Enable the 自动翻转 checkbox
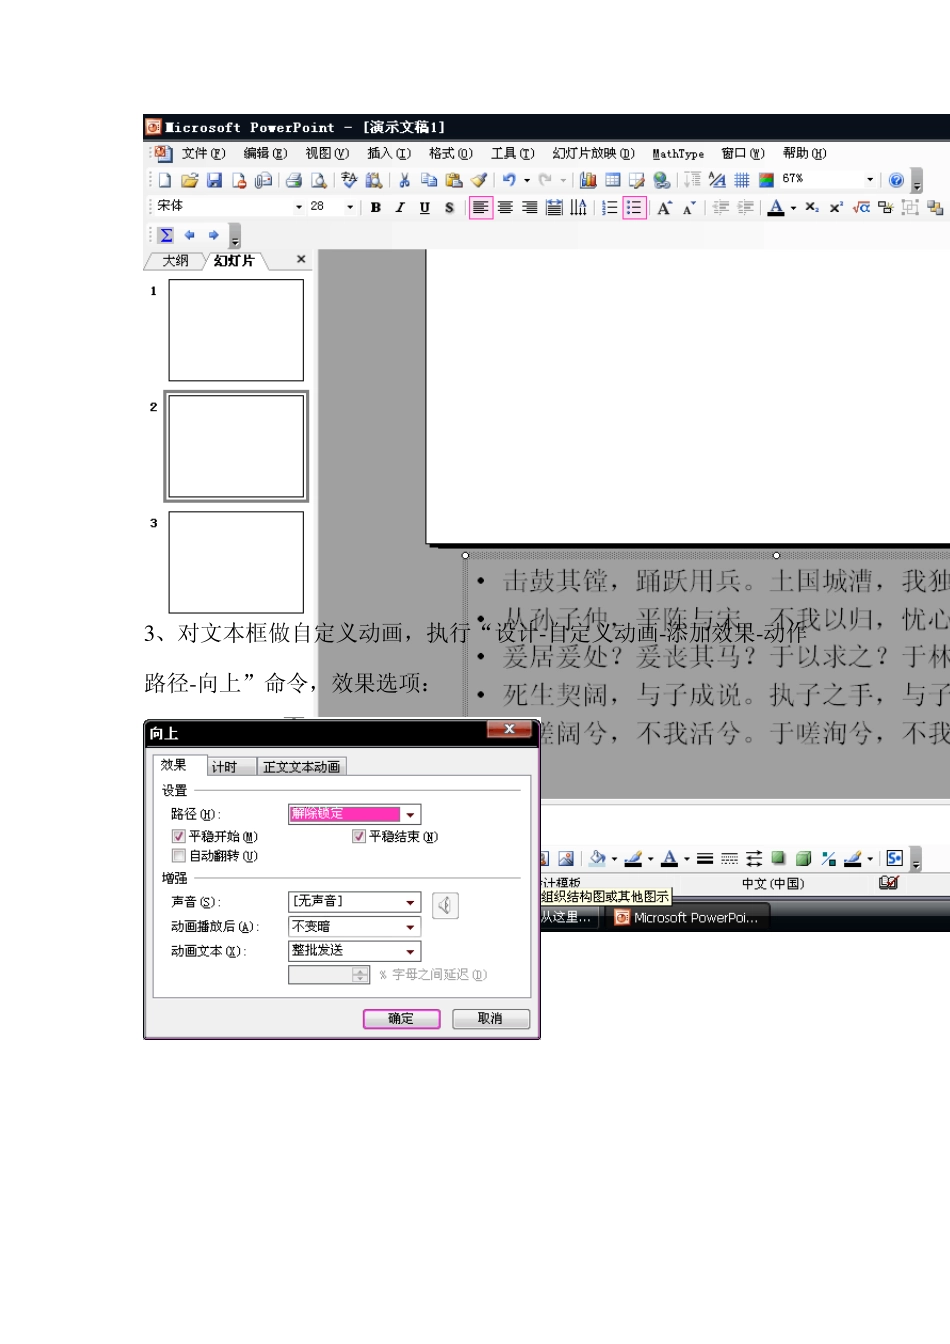950x1344 pixels. [179, 856]
